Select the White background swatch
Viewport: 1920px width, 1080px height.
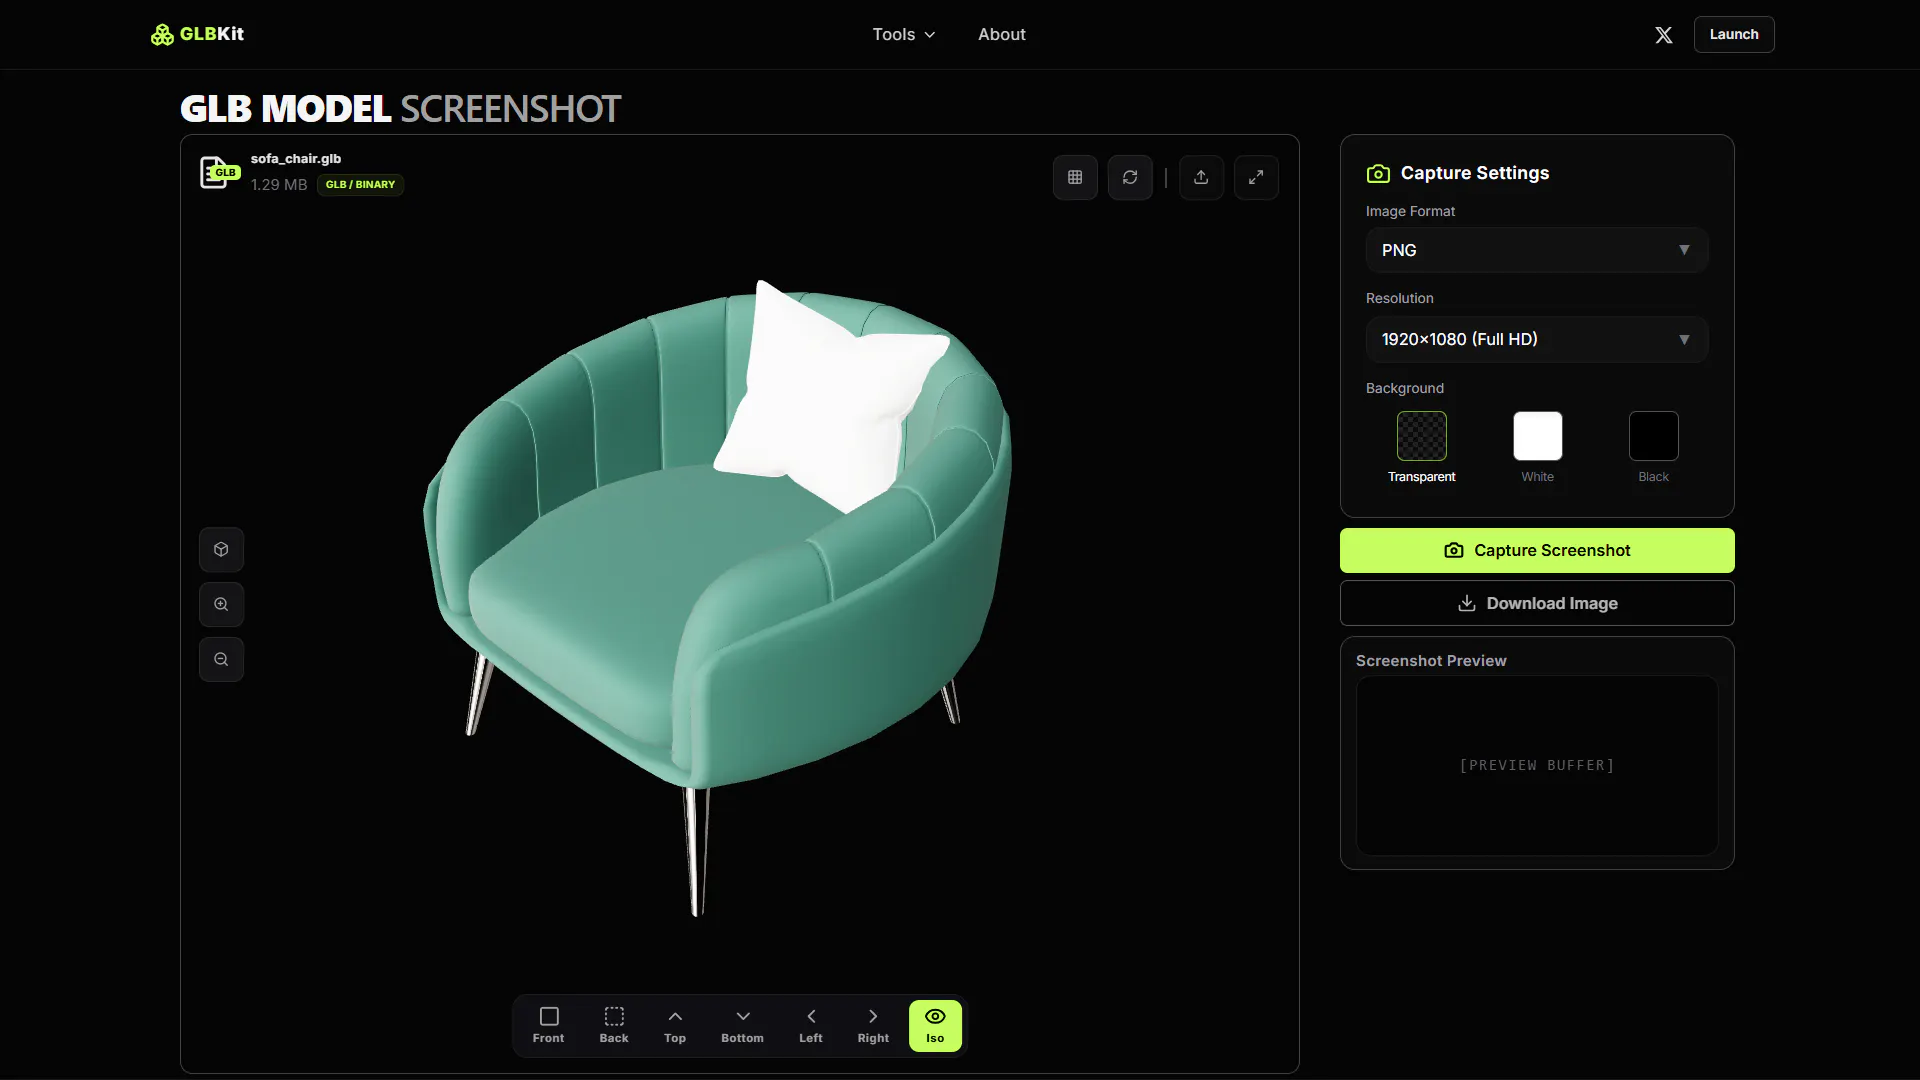(1537, 436)
